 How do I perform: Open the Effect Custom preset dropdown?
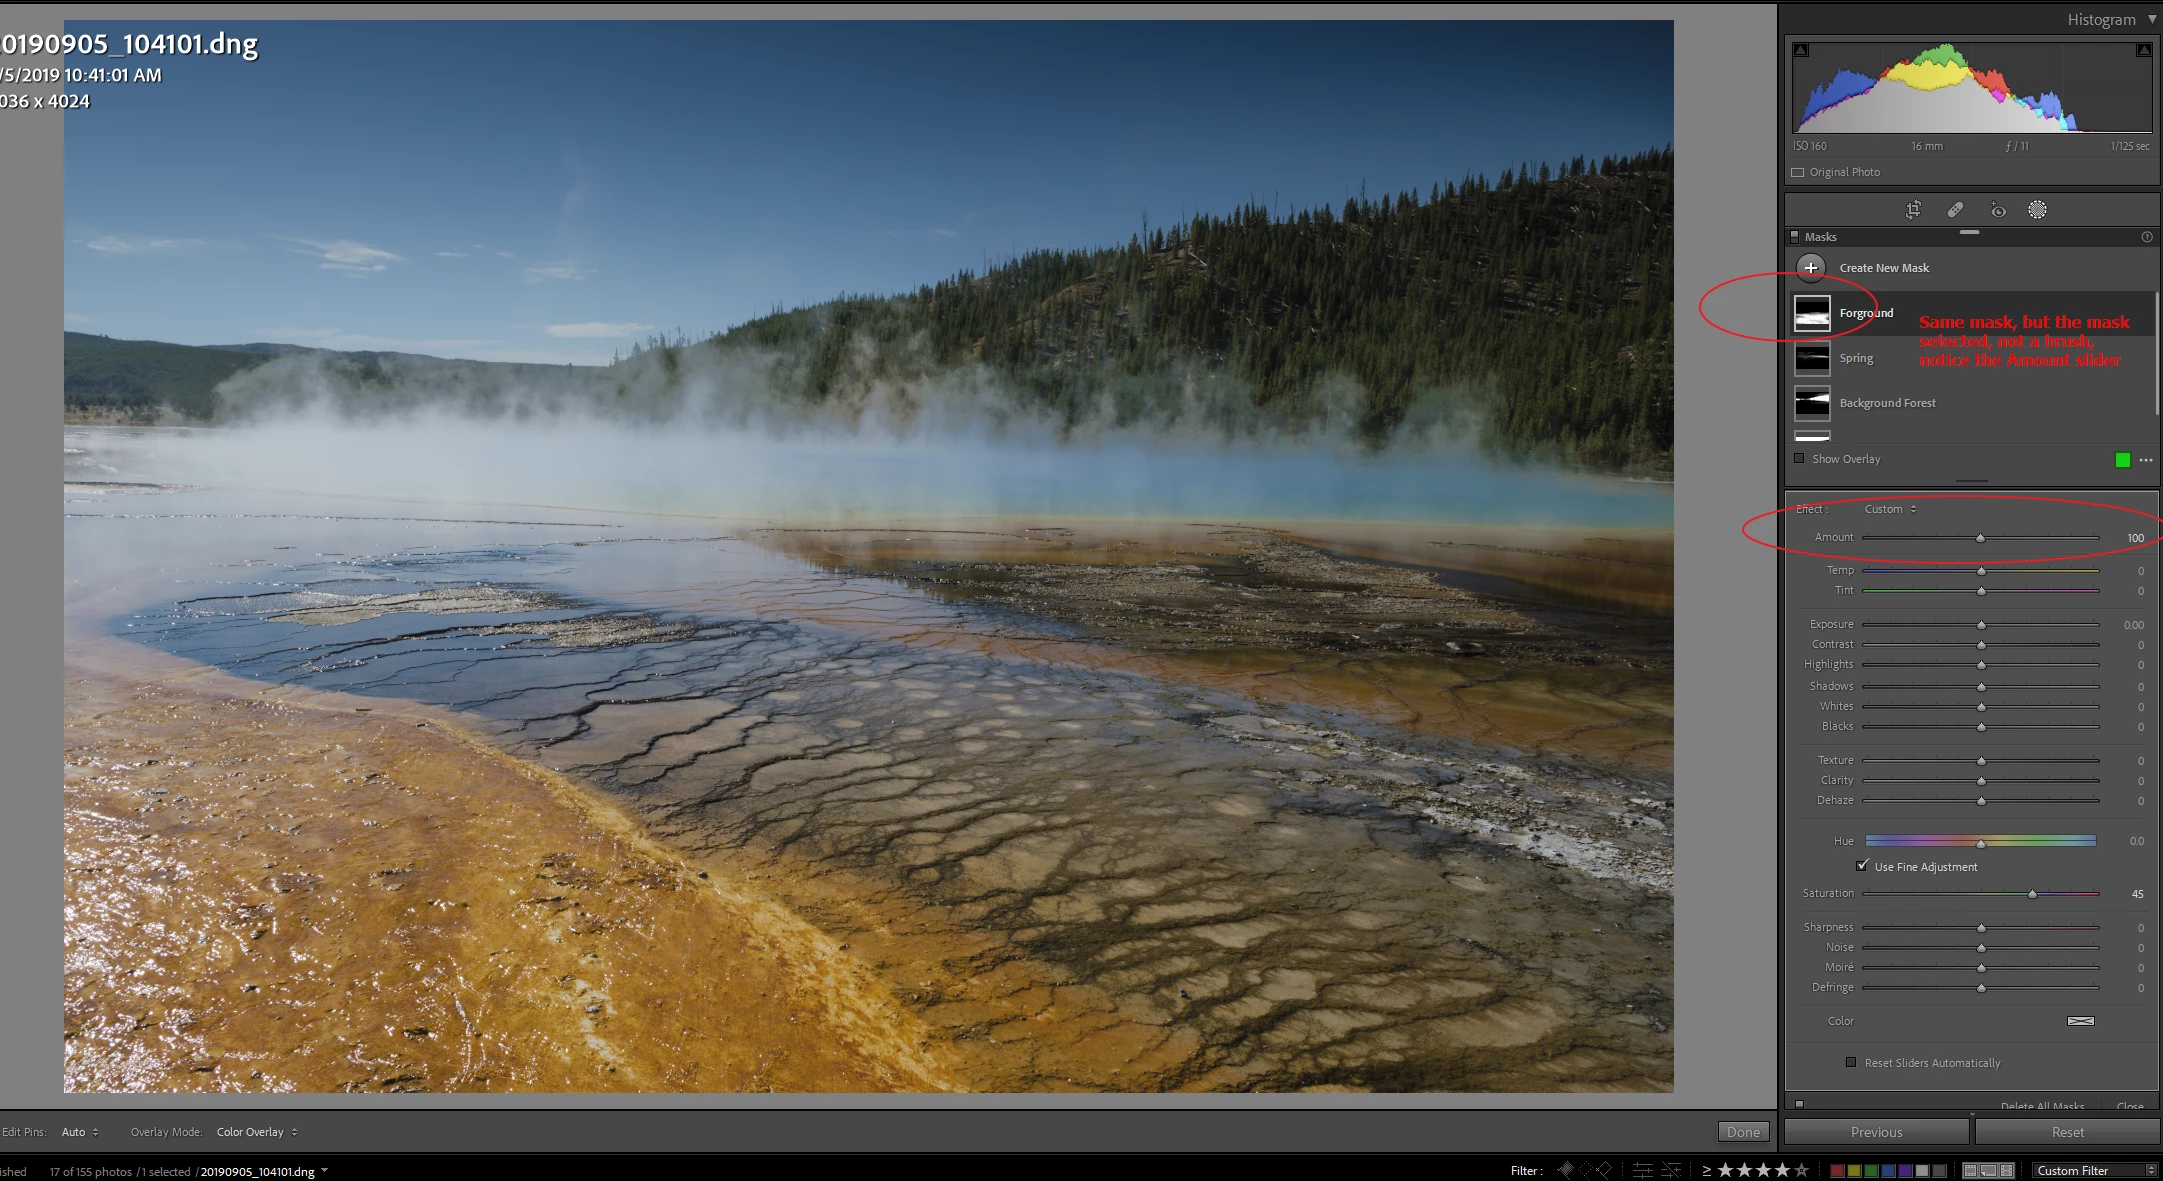coord(1890,509)
